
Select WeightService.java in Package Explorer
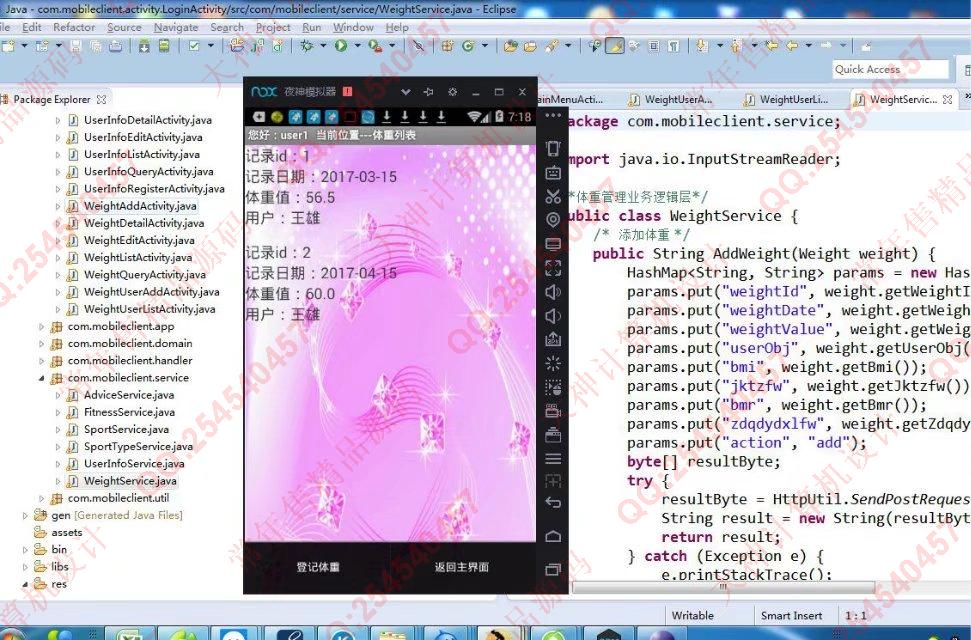pyautogui.click(x=129, y=481)
